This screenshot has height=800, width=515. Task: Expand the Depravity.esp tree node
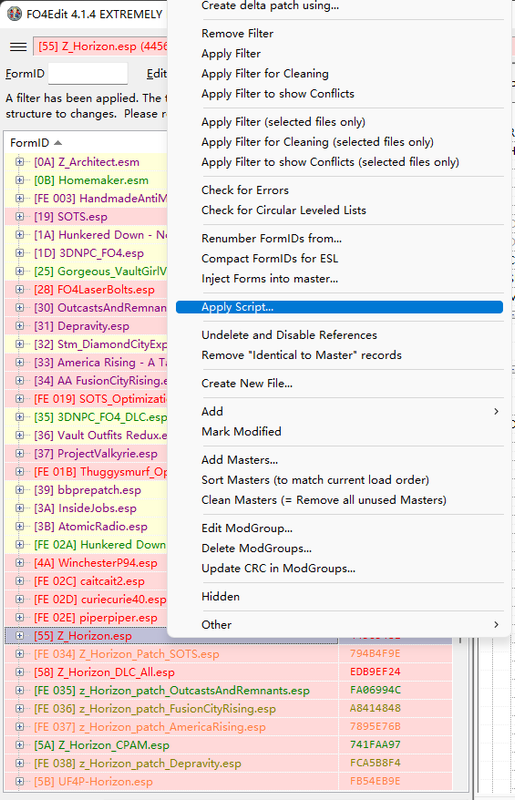coord(19,326)
